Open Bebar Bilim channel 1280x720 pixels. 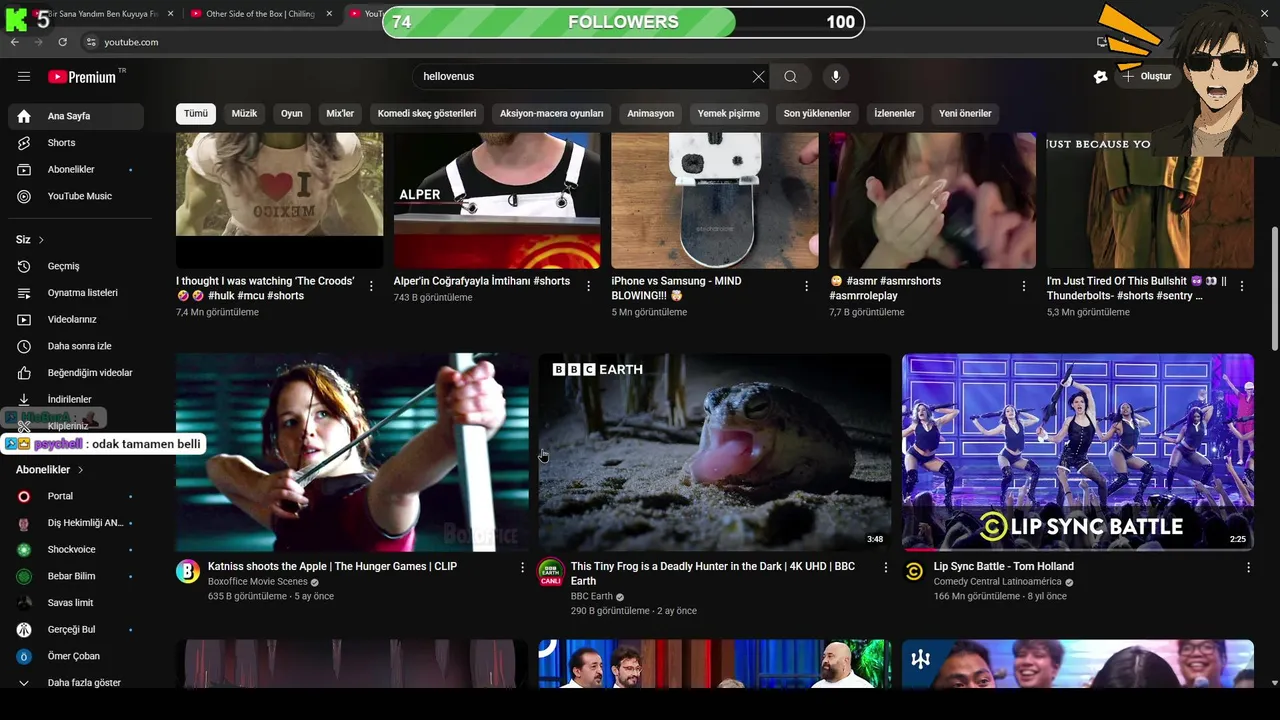click(x=76, y=576)
